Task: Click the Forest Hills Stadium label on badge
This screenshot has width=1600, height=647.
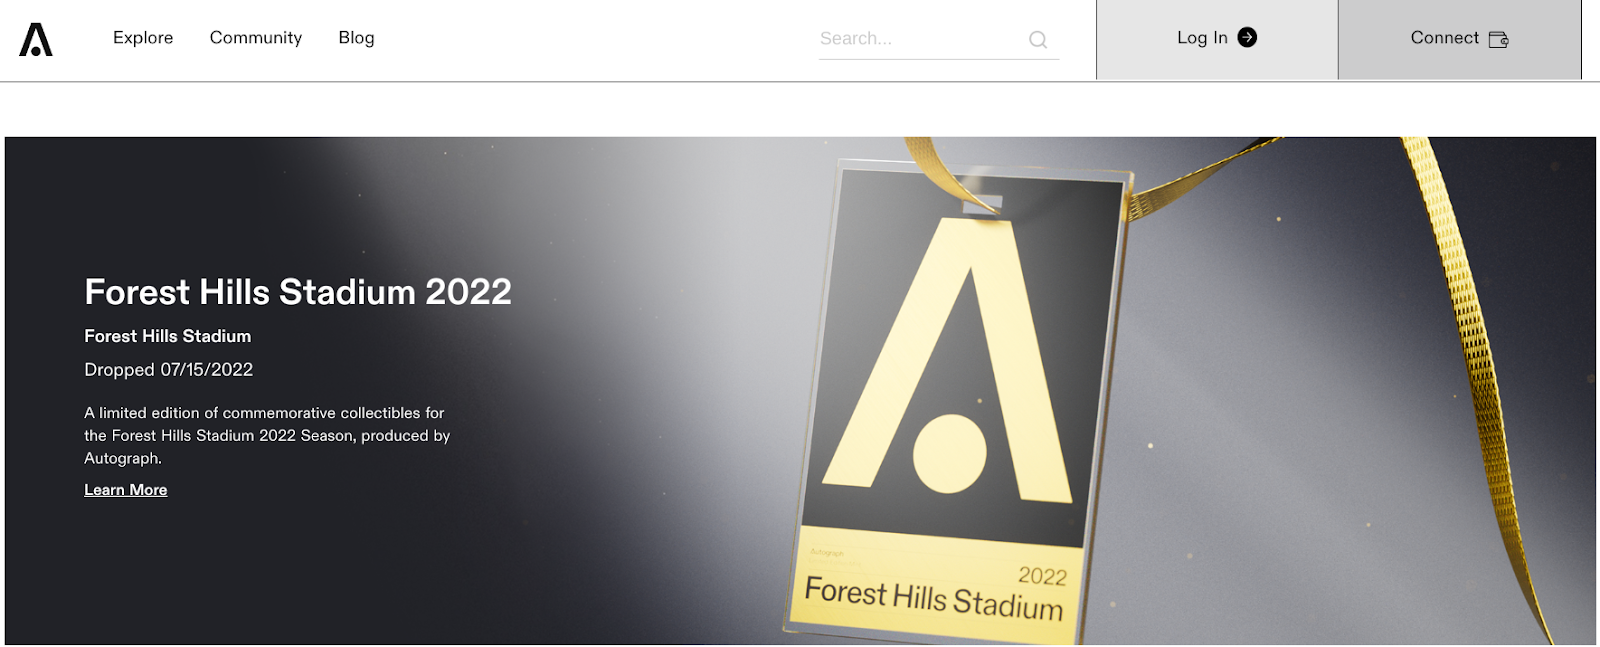Action: pyautogui.click(x=933, y=599)
